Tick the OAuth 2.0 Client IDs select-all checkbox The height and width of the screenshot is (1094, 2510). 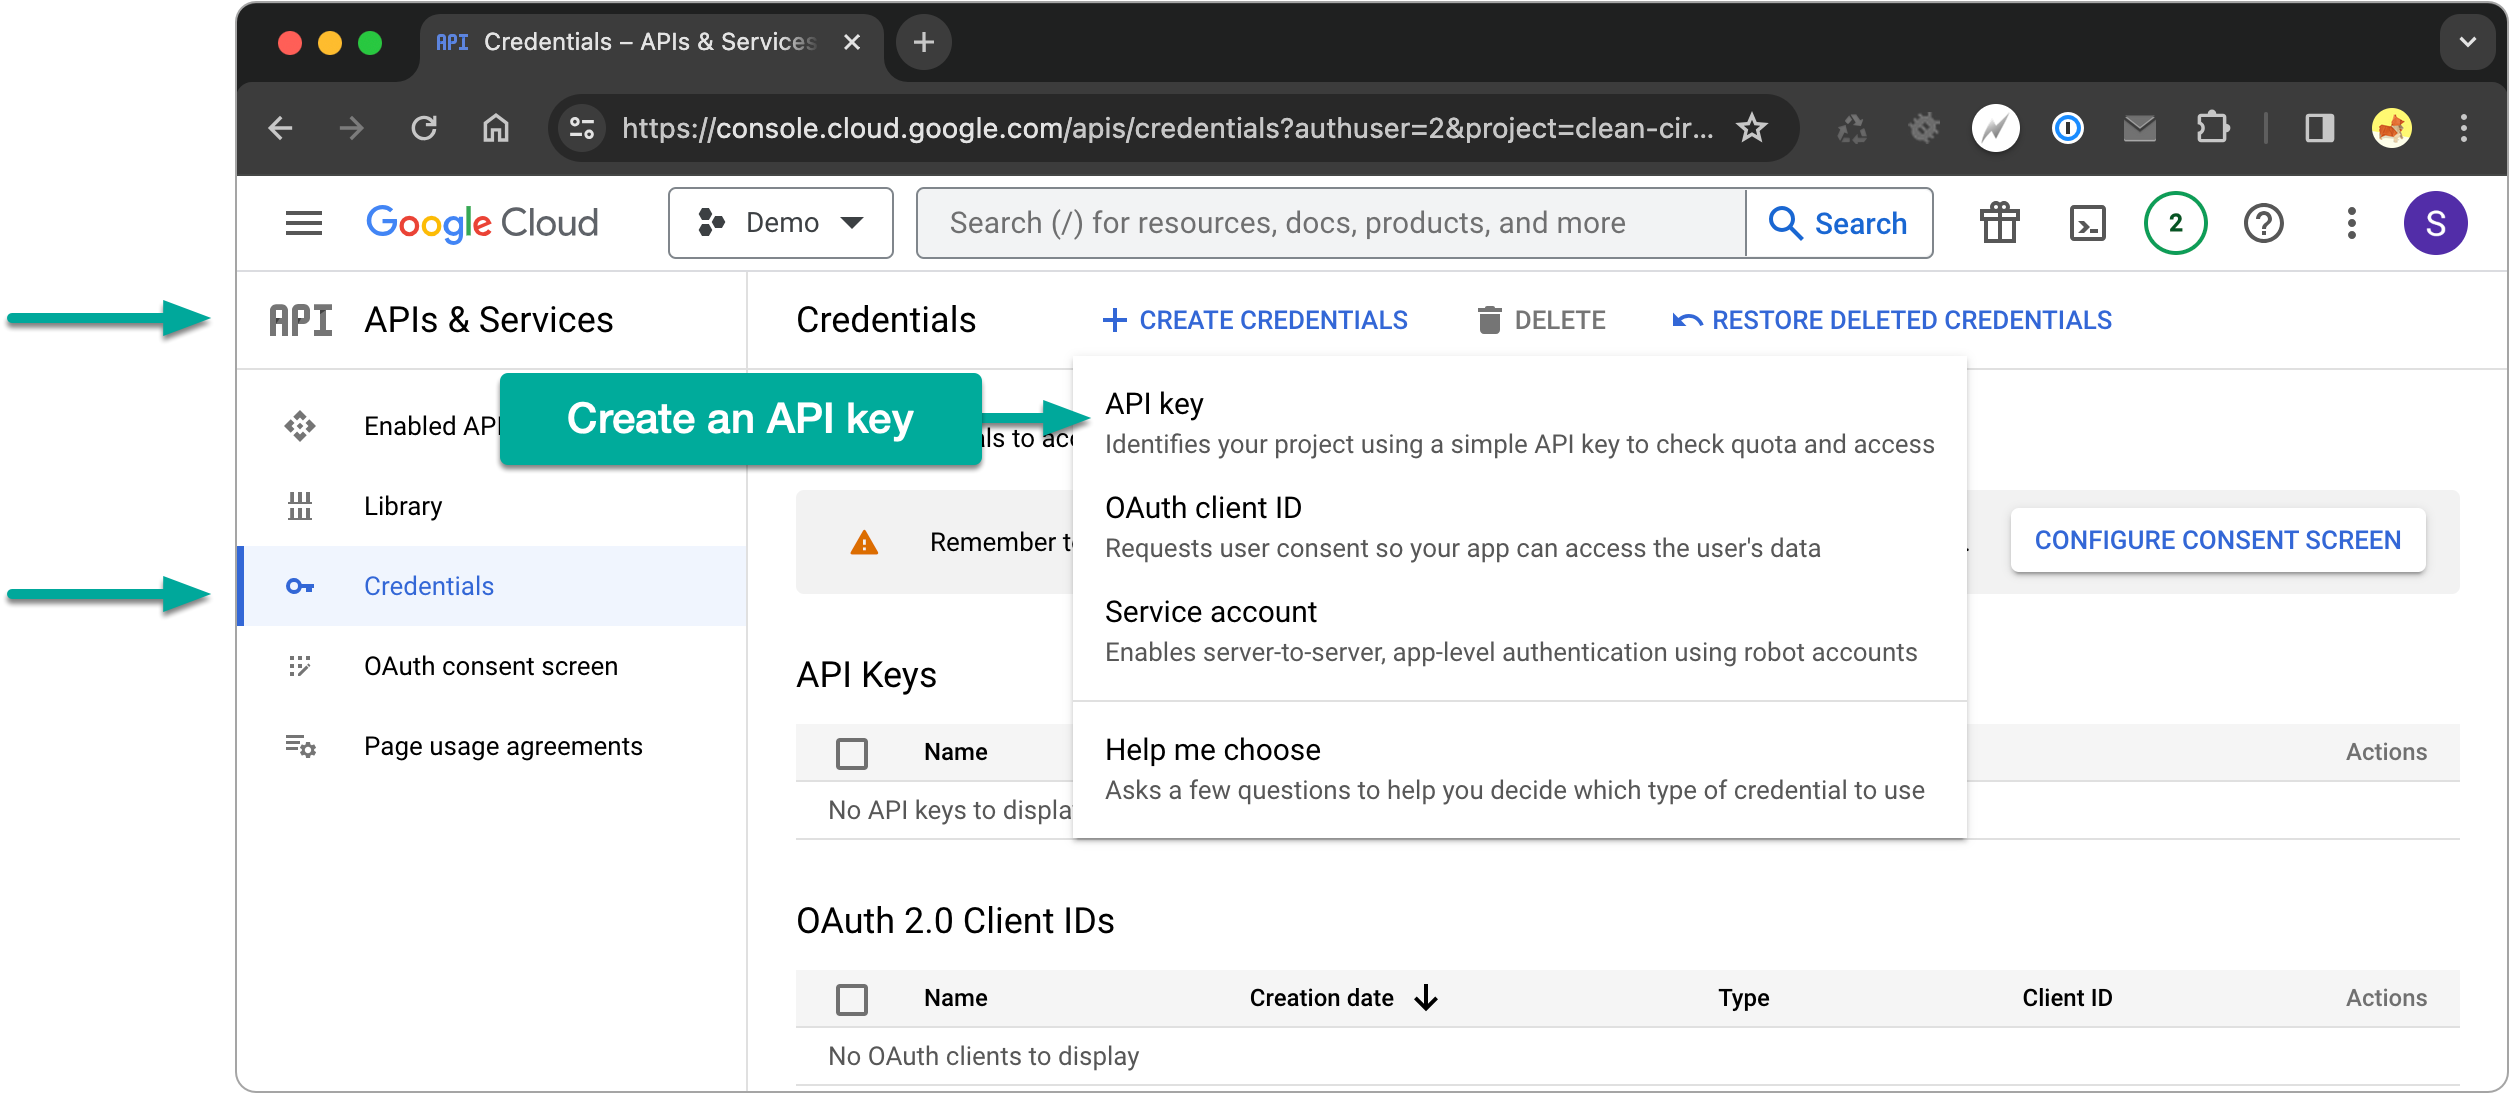(852, 999)
